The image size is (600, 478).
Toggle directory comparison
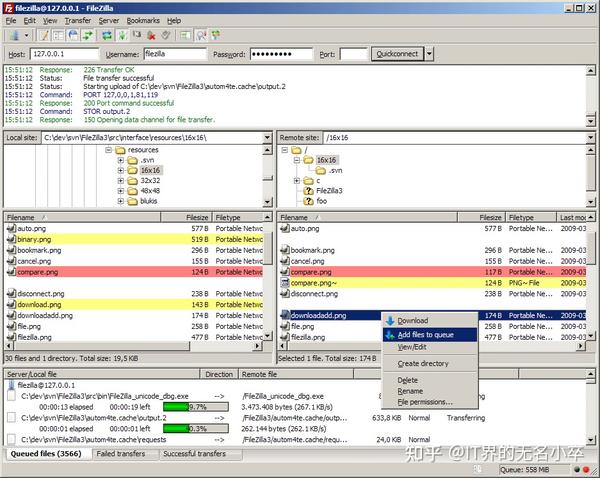click(201, 36)
